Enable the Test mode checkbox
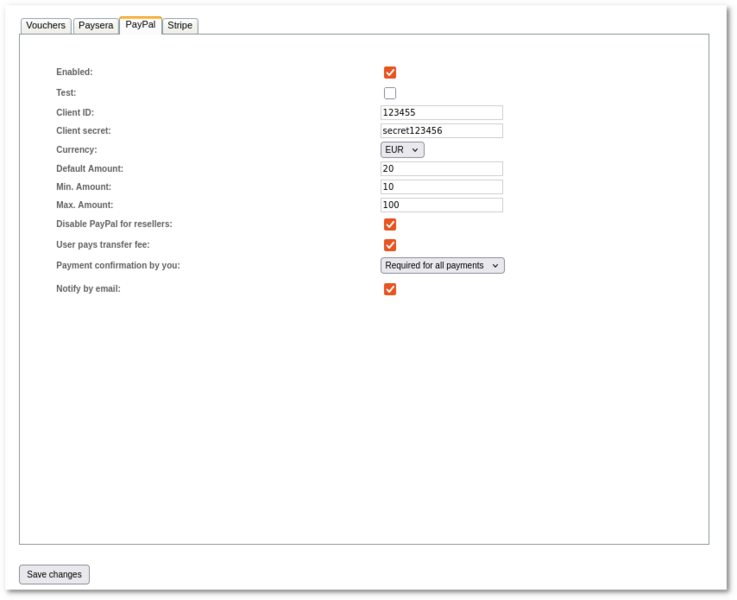The height and width of the screenshot is (600, 737). 390,93
